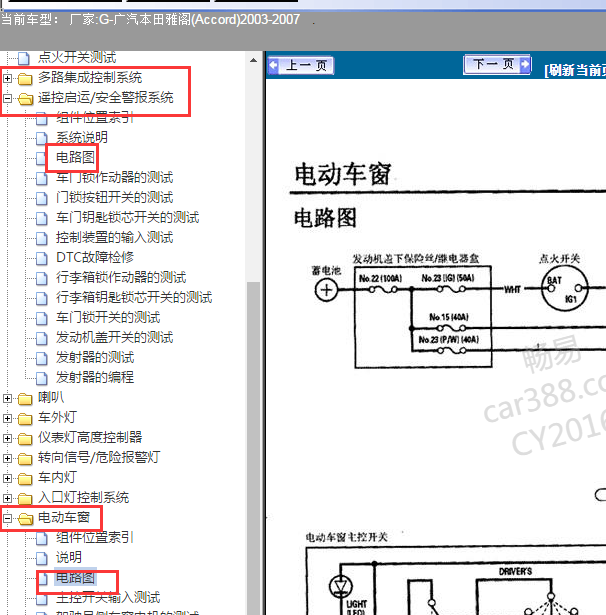Click page icon beside 发射器的编程
The height and width of the screenshot is (615, 606).
click(x=42, y=378)
